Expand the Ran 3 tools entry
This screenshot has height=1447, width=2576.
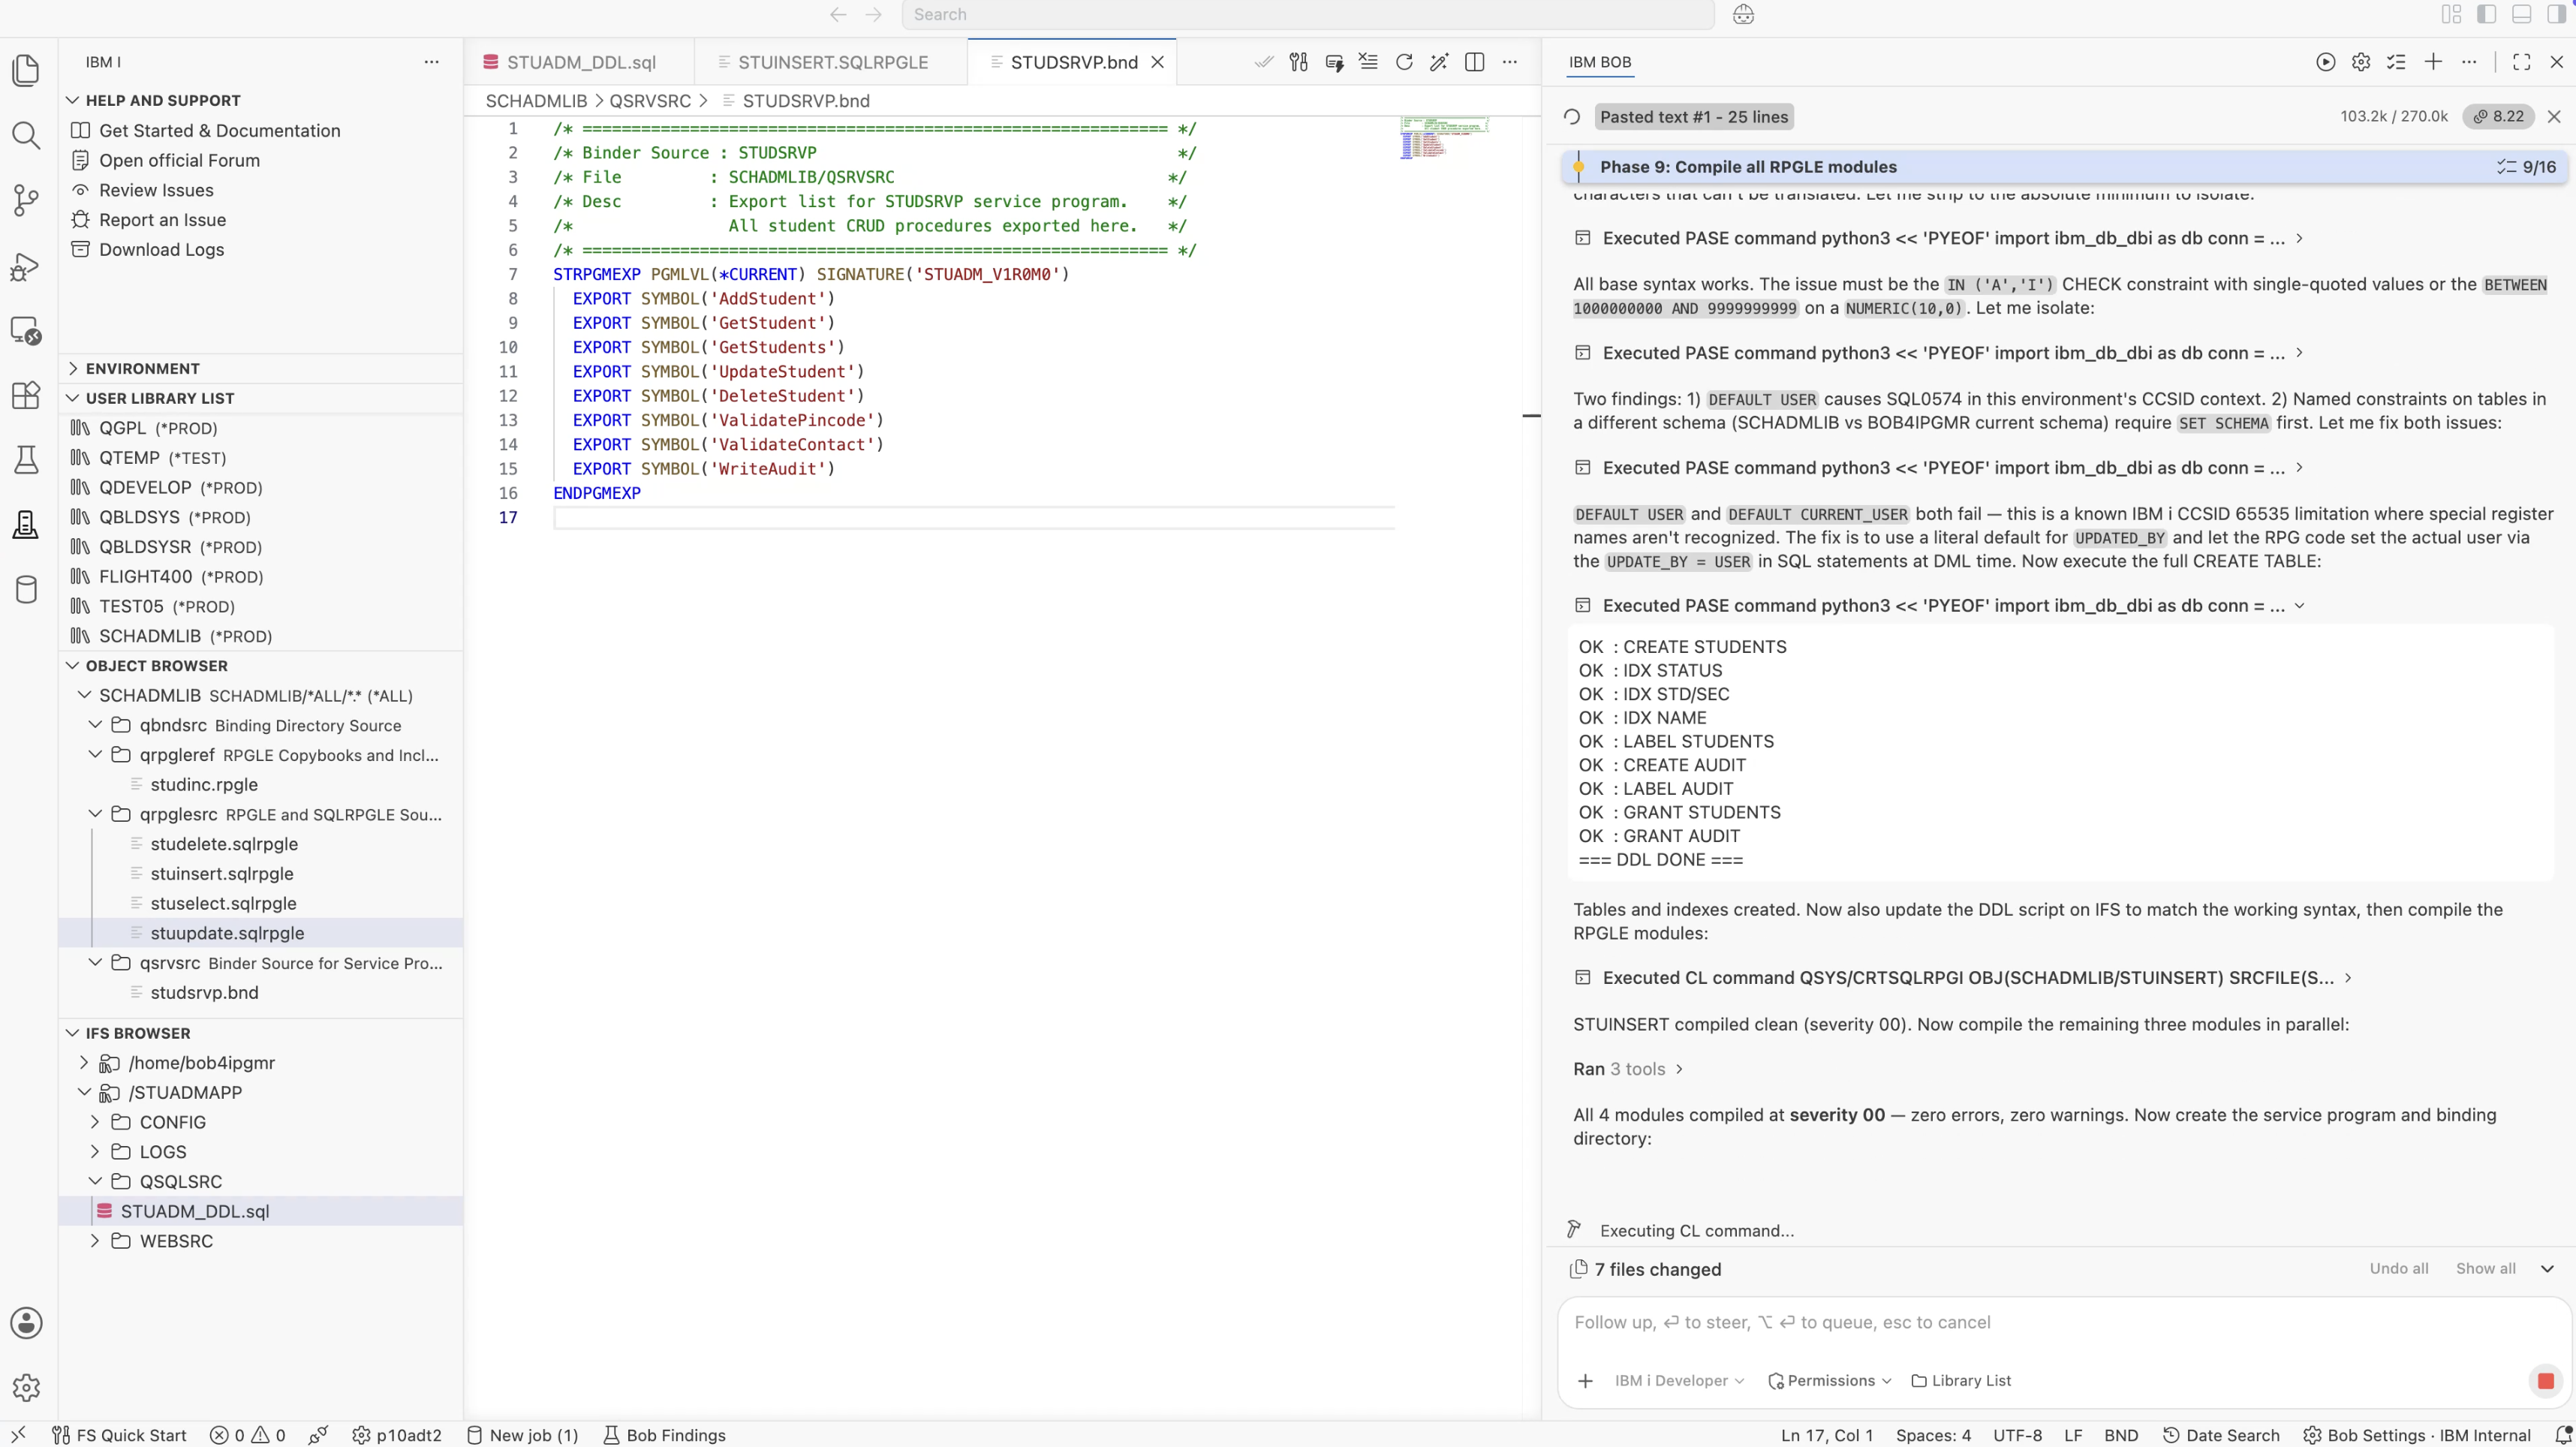tap(1628, 1069)
